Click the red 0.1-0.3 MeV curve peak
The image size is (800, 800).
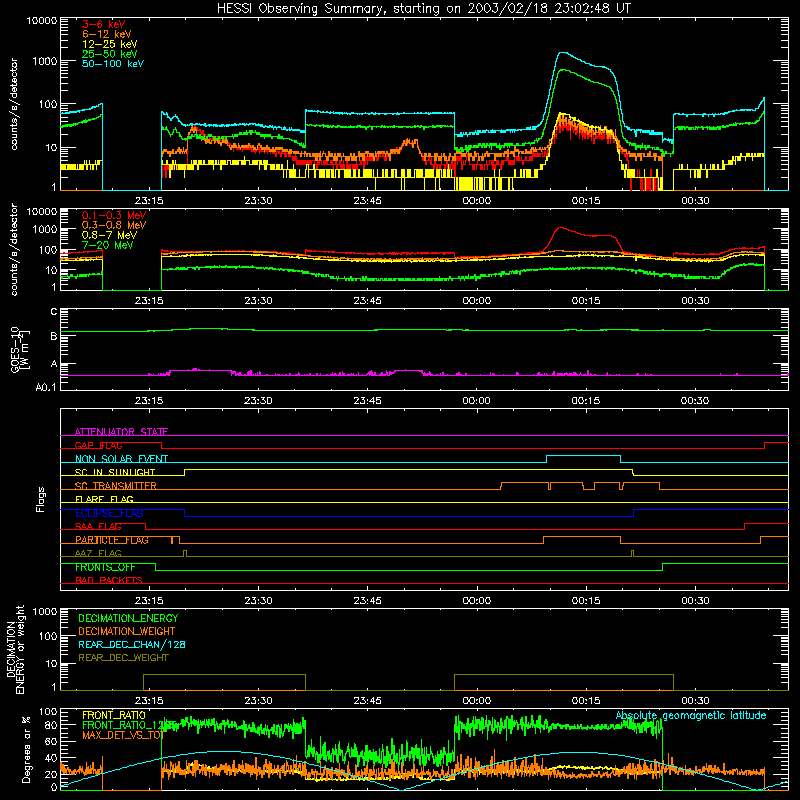click(561, 228)
